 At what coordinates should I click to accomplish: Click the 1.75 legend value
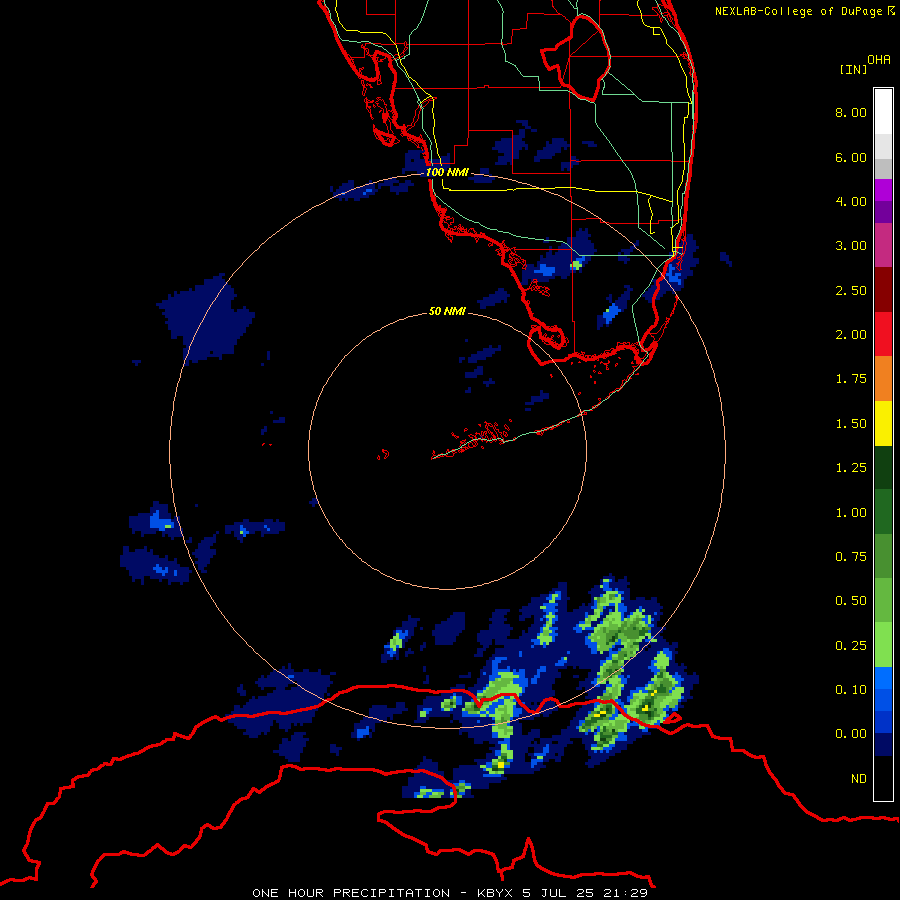tap(851, 379)
